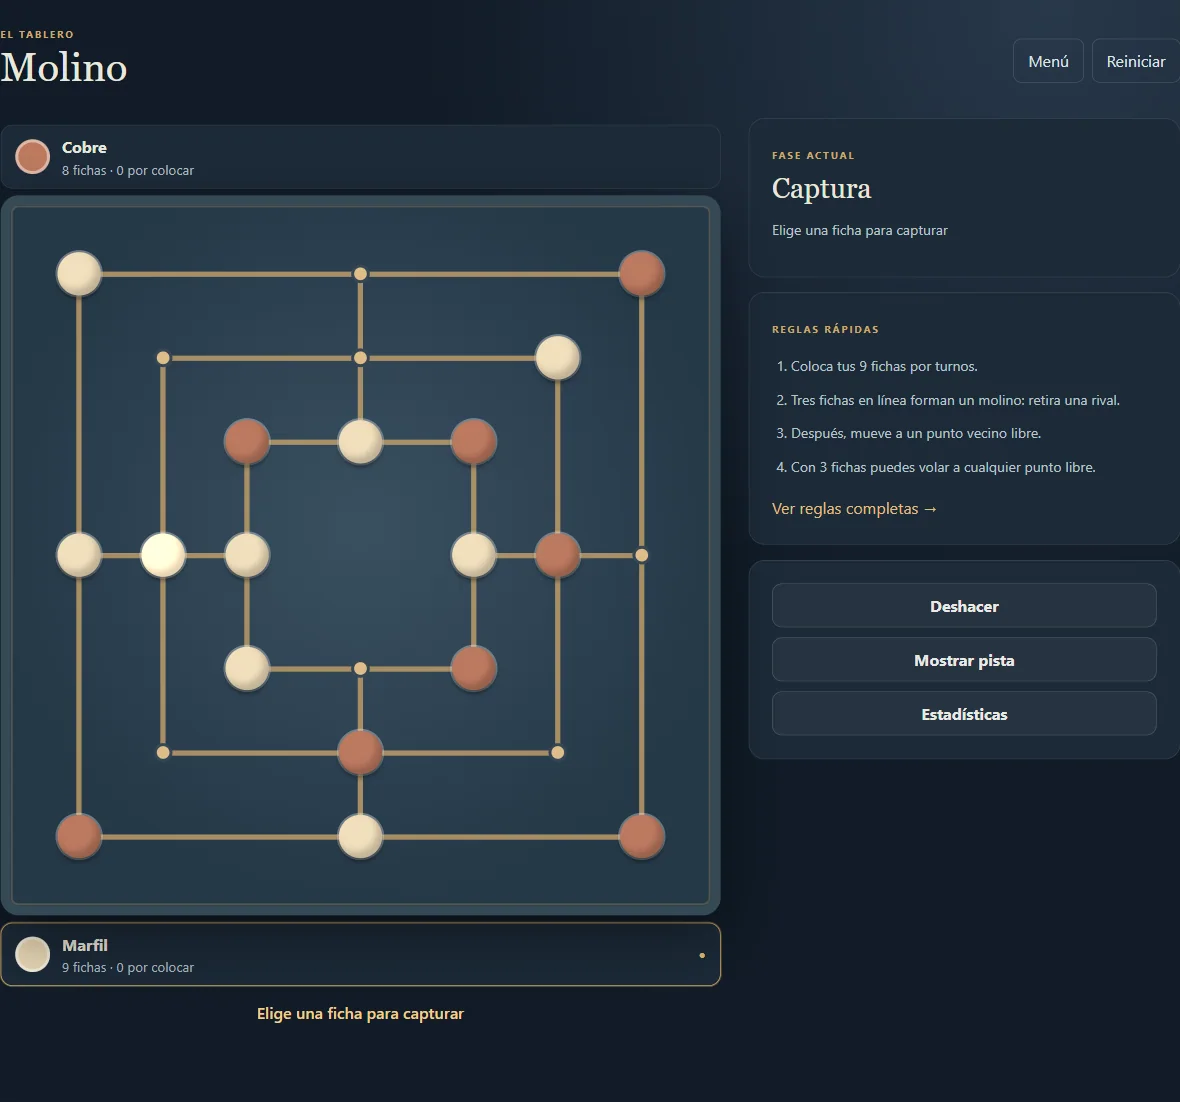The image size is (1180, 1102).
Task: Select the ivory piece on inner square's left midpoint
Action: point(247,556)
